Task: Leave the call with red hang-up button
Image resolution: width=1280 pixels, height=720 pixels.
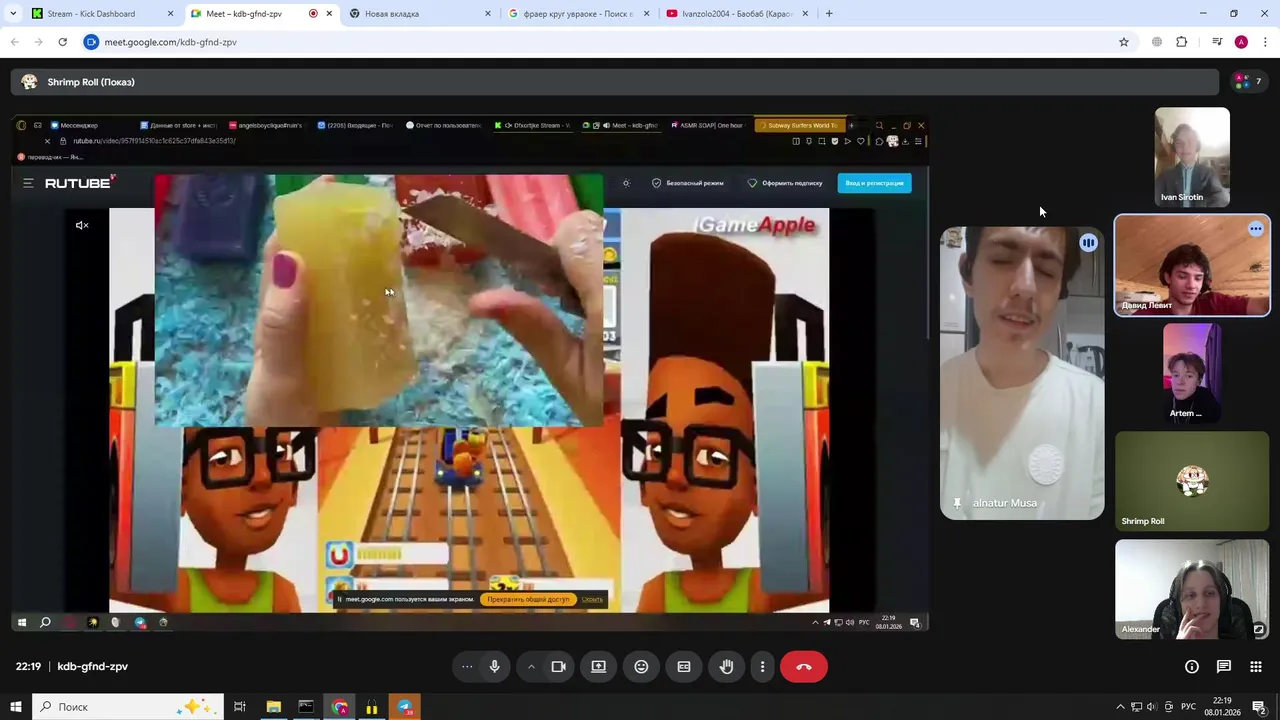Action: pyautogui.click(x=804, y=667)
